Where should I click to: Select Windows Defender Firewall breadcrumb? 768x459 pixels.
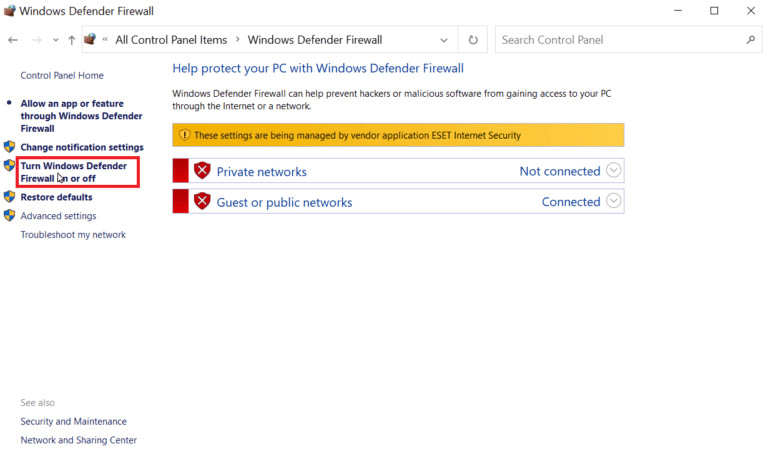[315, 40]
